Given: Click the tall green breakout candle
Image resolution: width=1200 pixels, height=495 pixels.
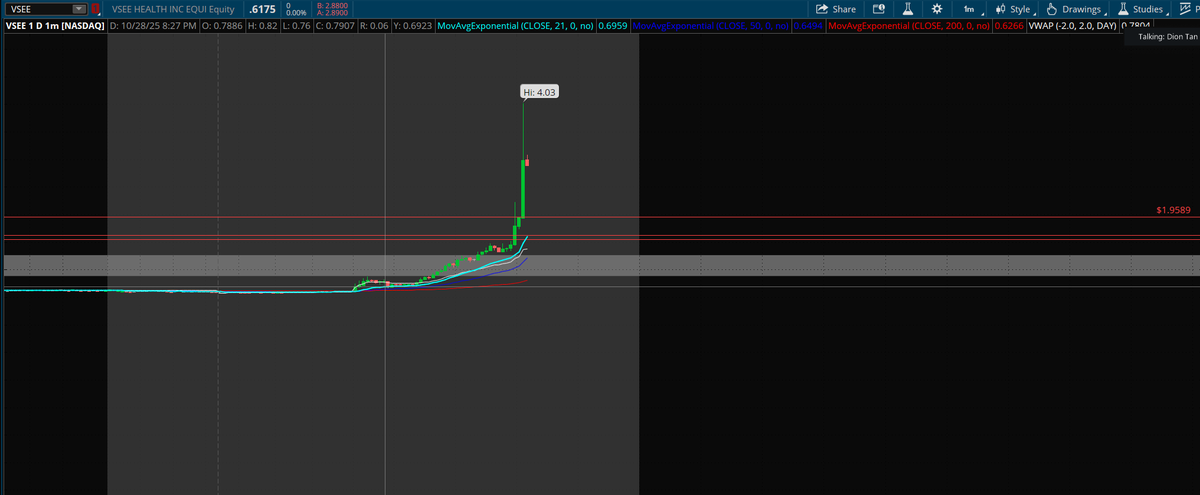Looking at the screenshot, I should [x=523, y=187].
